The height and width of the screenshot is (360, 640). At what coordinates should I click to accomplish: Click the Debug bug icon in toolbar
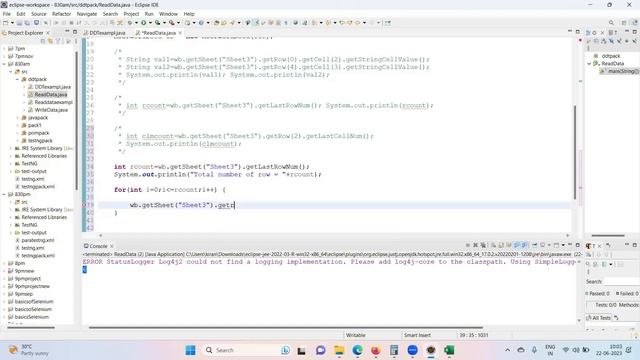[130, 23]
